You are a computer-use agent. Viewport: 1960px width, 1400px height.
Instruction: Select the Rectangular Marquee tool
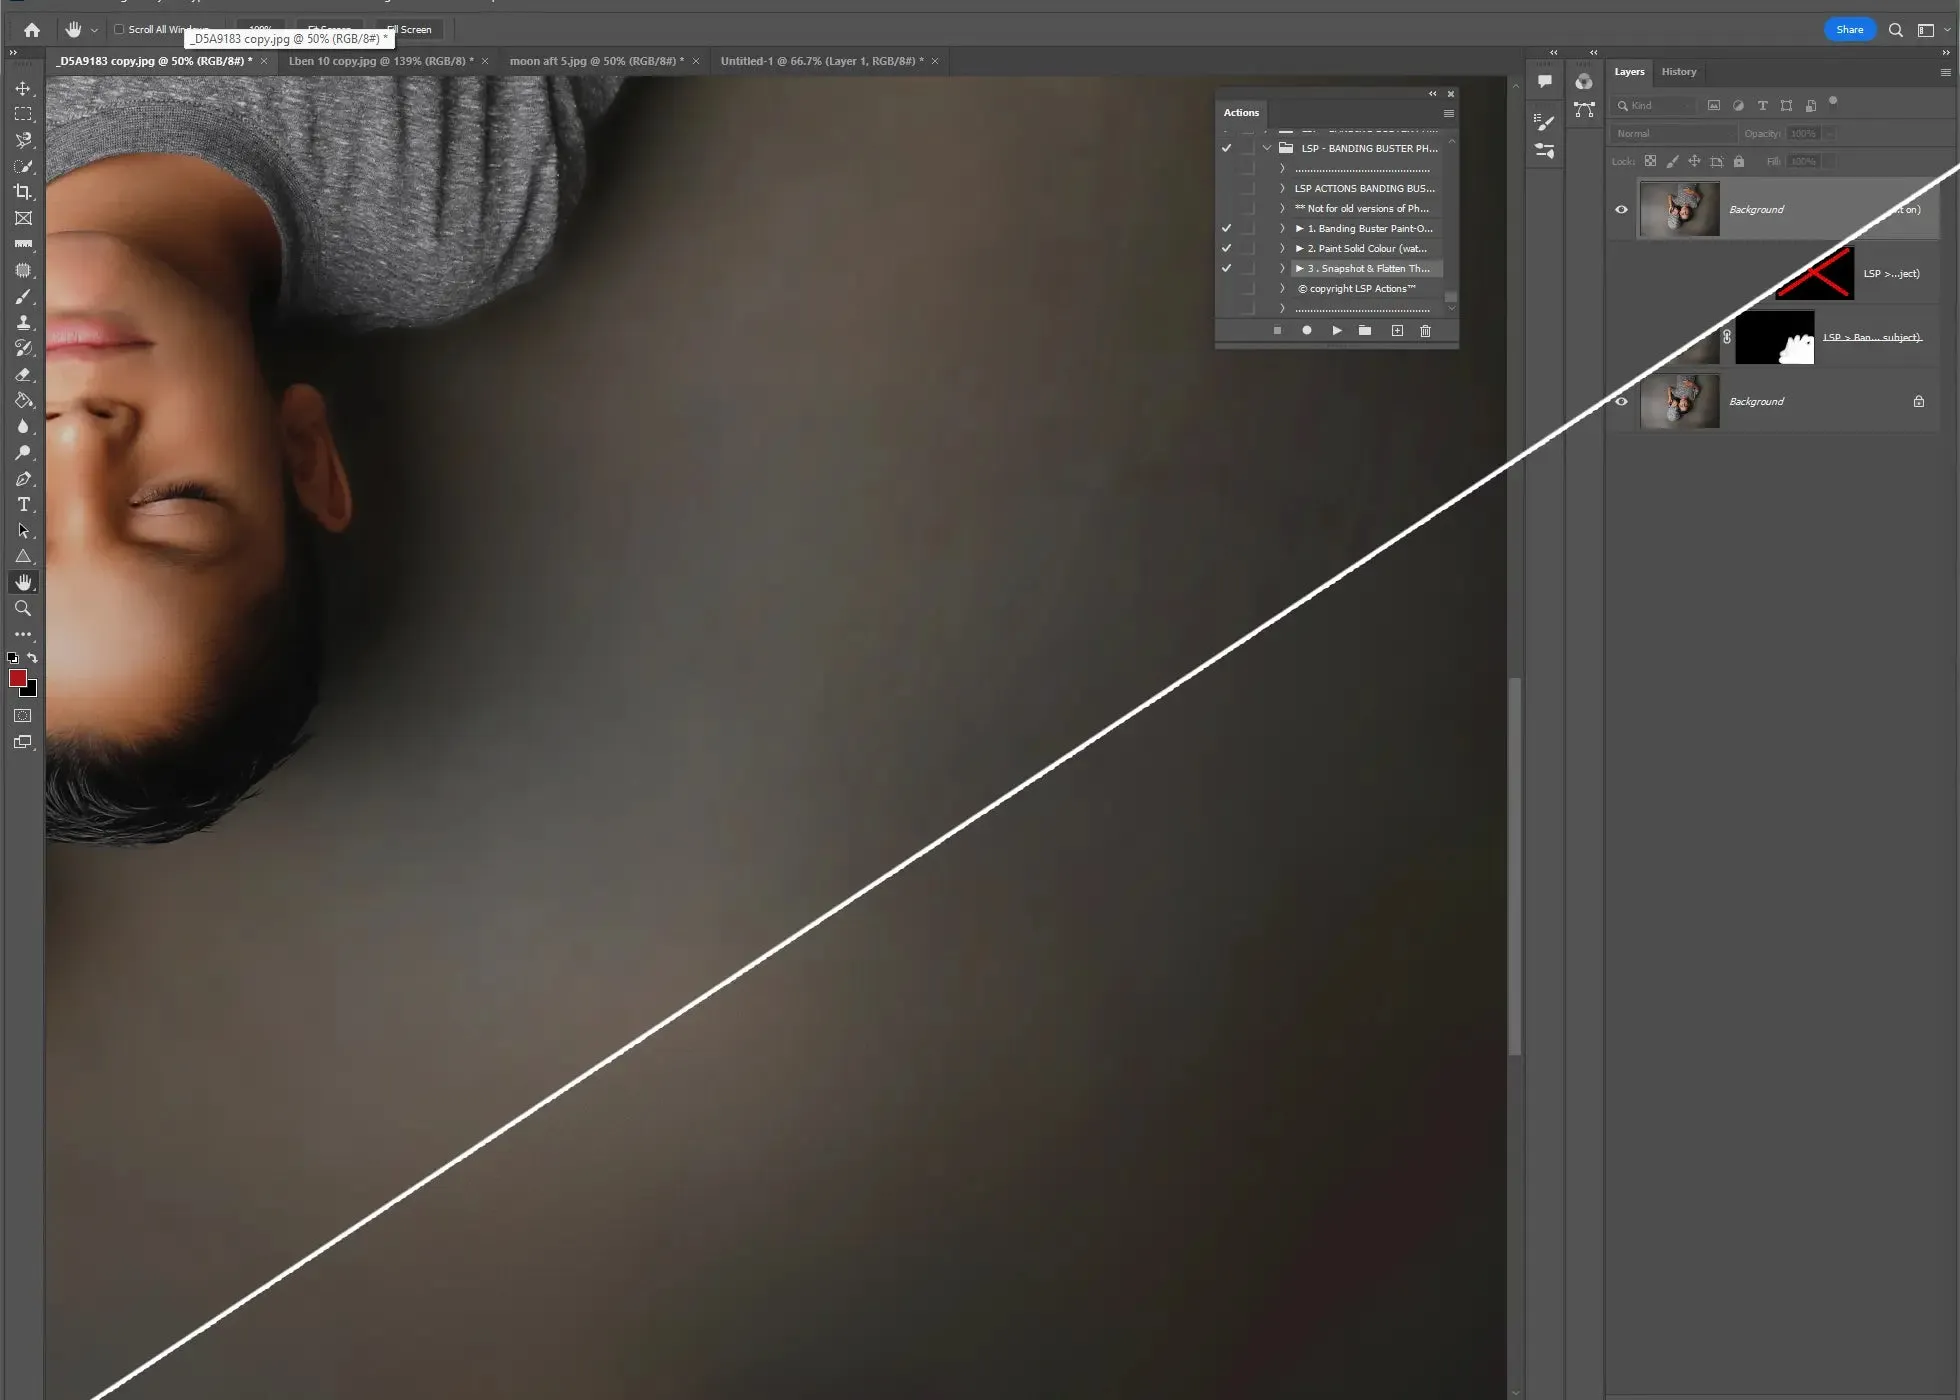(x=23, y=114)
